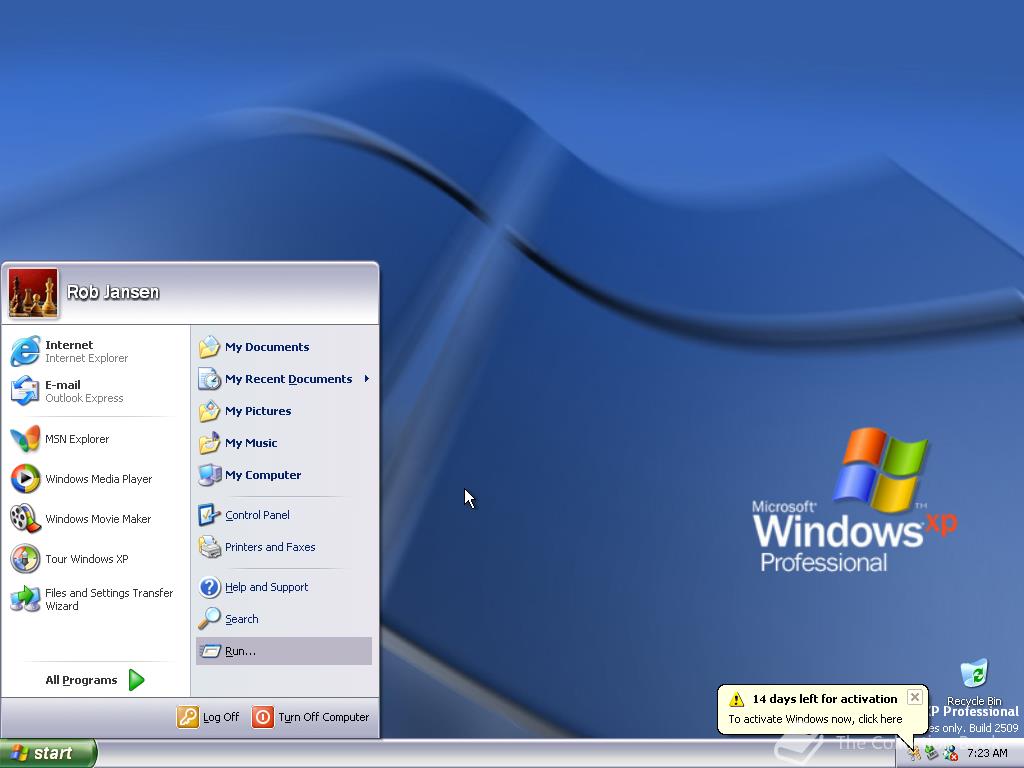Click Turn Off Computer button label
This screenshot has width=1024, height=768.
click(324, 717)
